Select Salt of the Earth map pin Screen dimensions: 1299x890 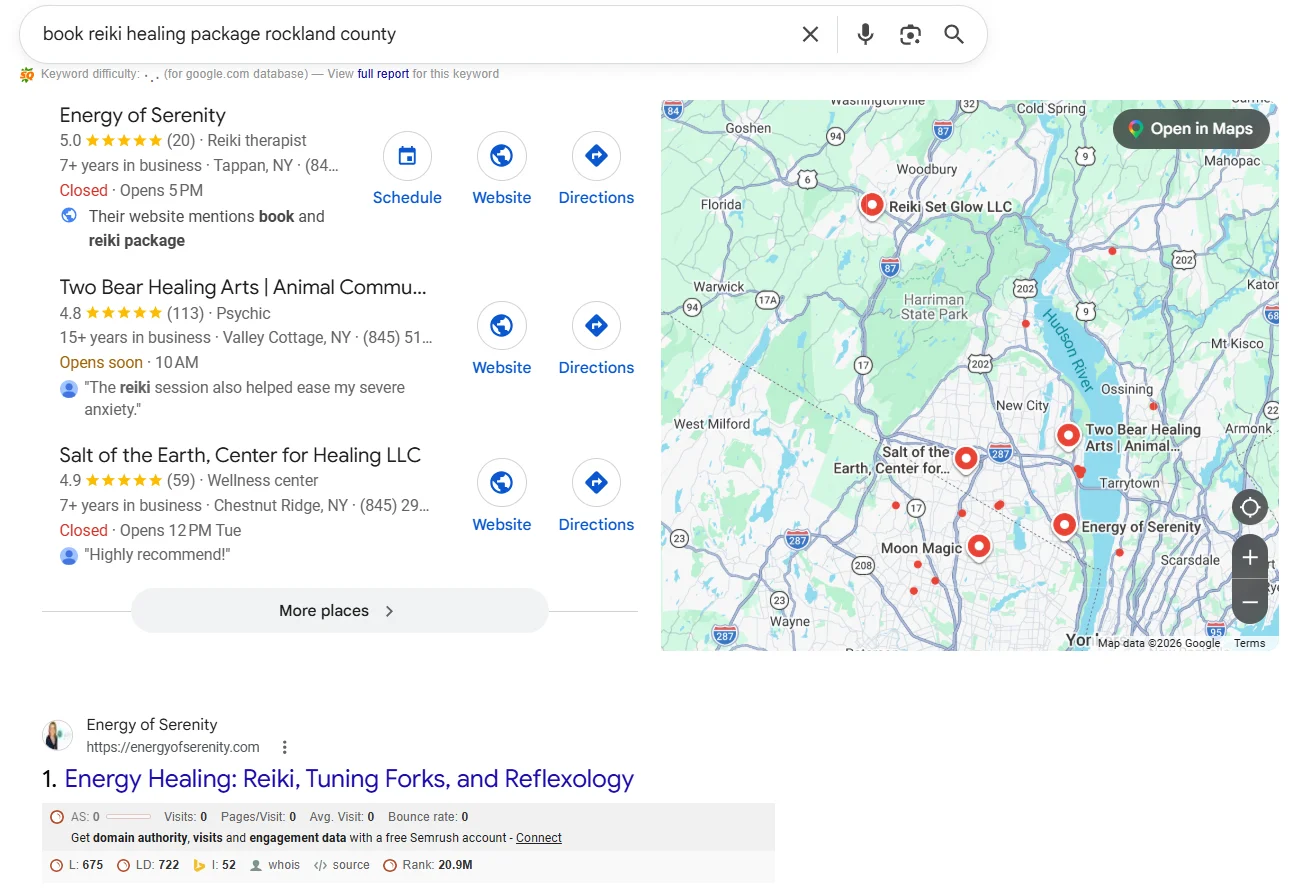point(965,459)
